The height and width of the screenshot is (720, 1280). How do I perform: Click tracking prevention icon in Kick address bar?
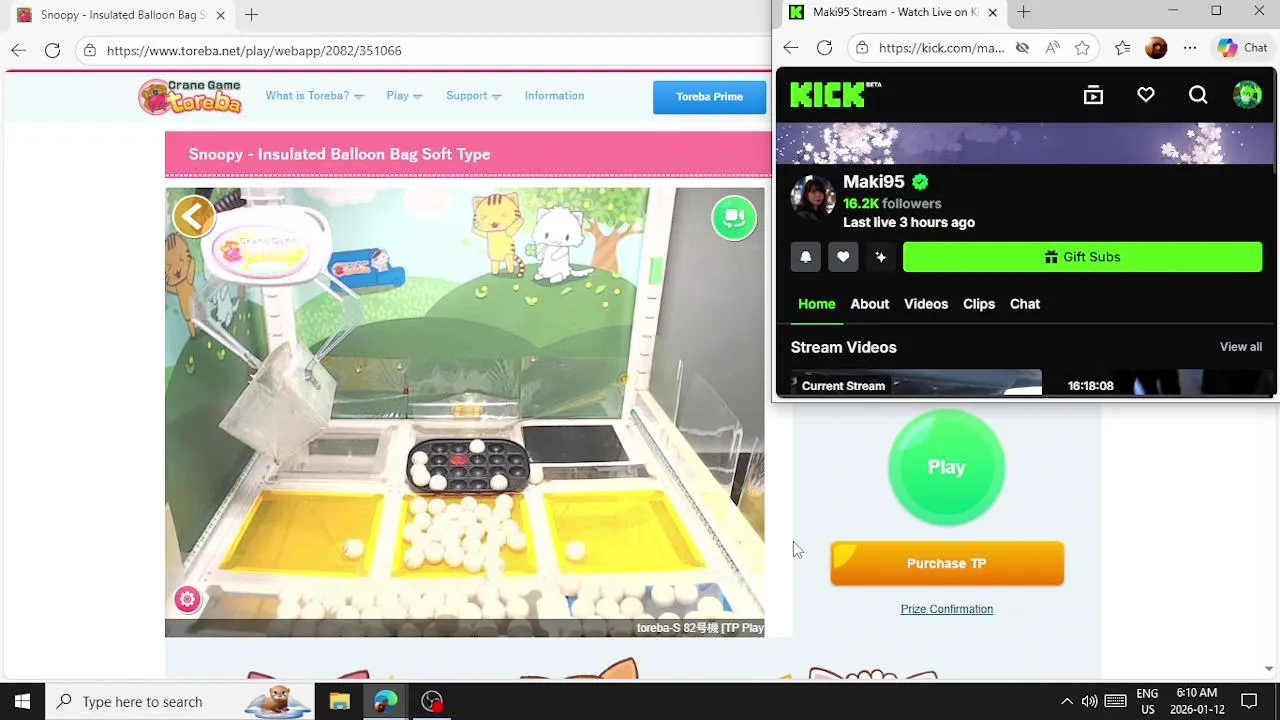1022,48
